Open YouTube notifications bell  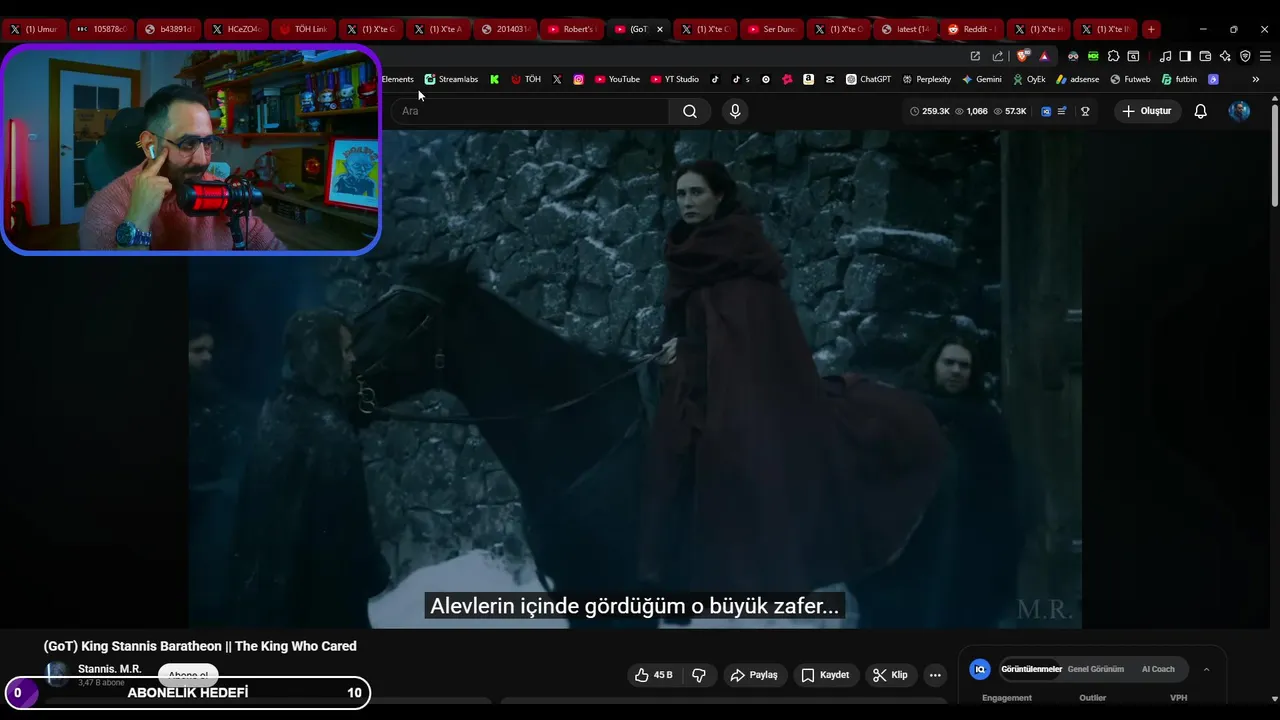(1201, 111)
